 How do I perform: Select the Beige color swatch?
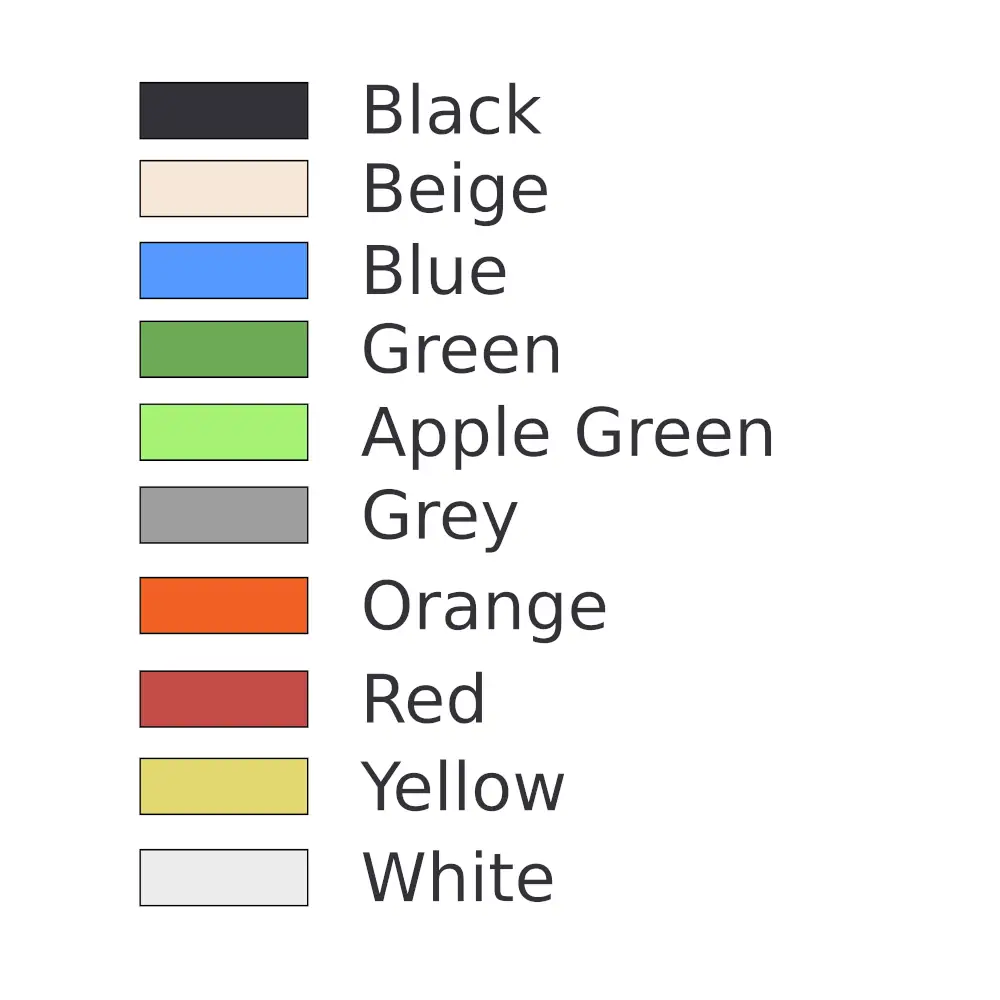pyautogui.click(x=224, y=189)
